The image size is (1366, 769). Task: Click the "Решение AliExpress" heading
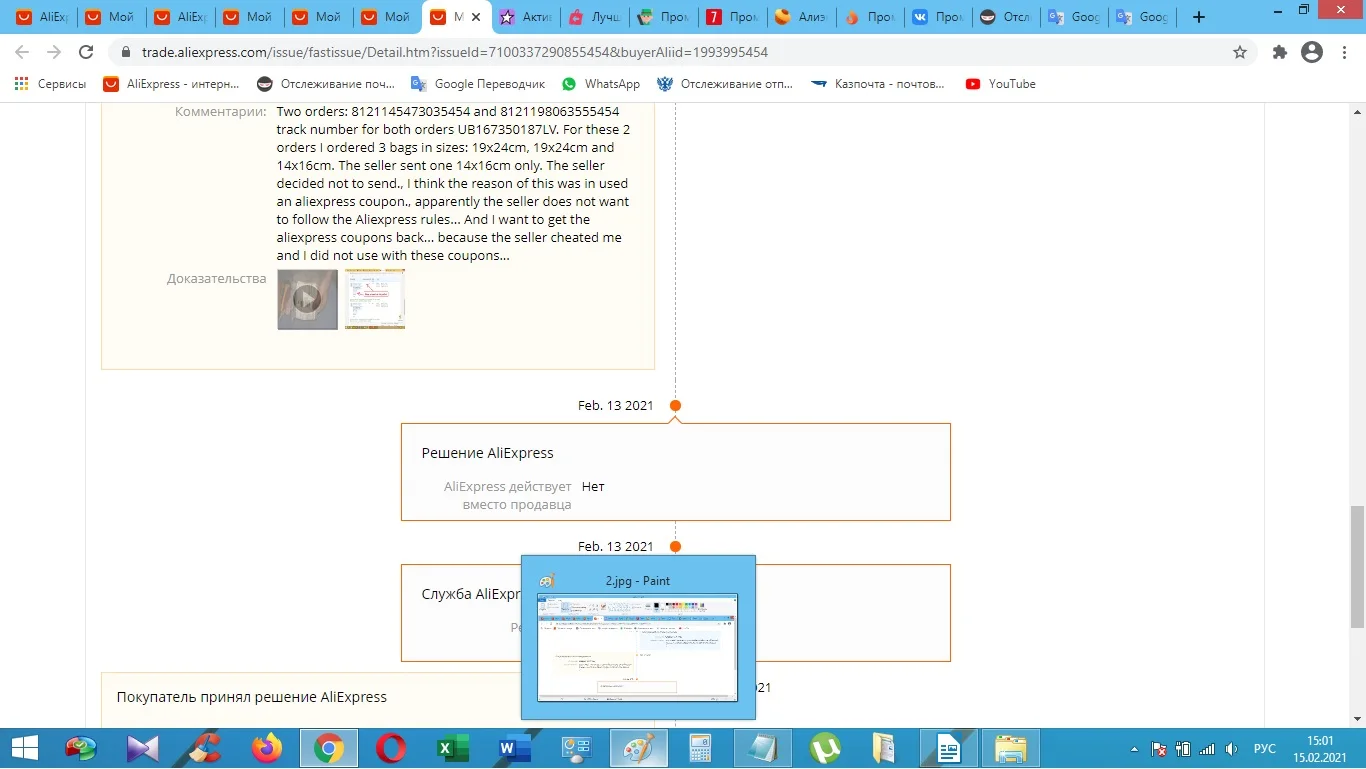(x=487, y=453)
